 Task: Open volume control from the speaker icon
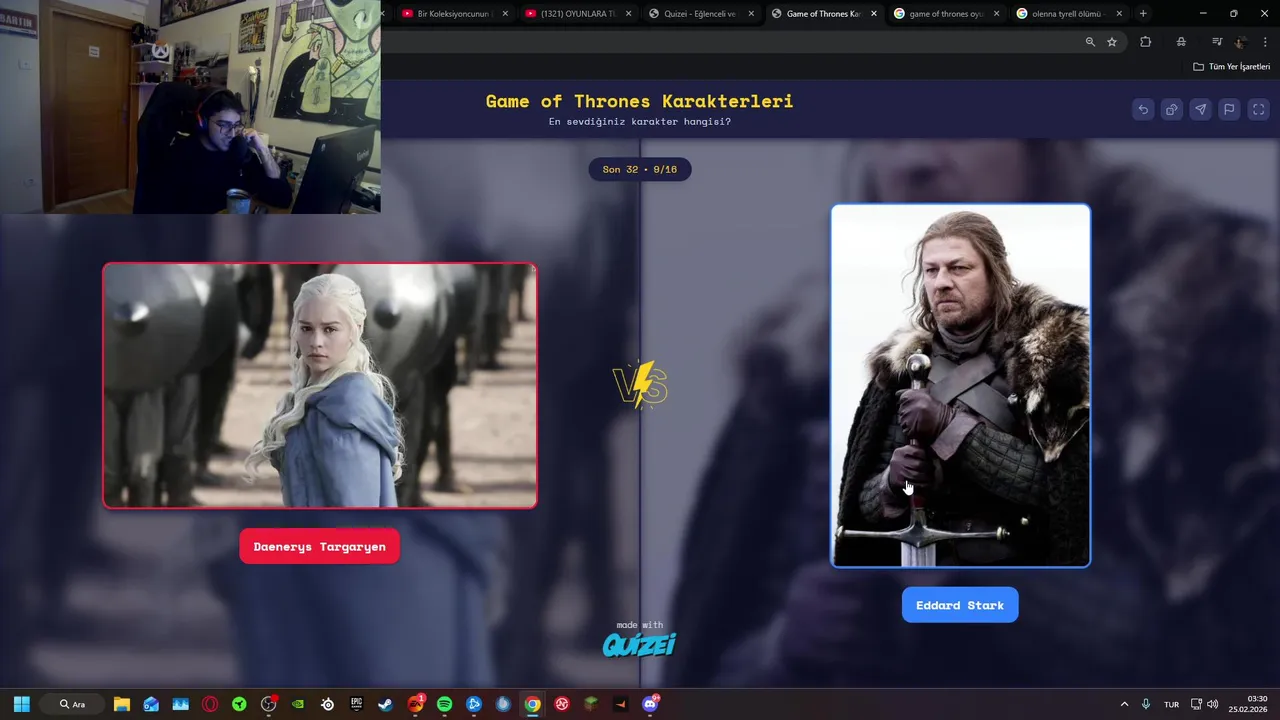click(x=1213, y=704)
